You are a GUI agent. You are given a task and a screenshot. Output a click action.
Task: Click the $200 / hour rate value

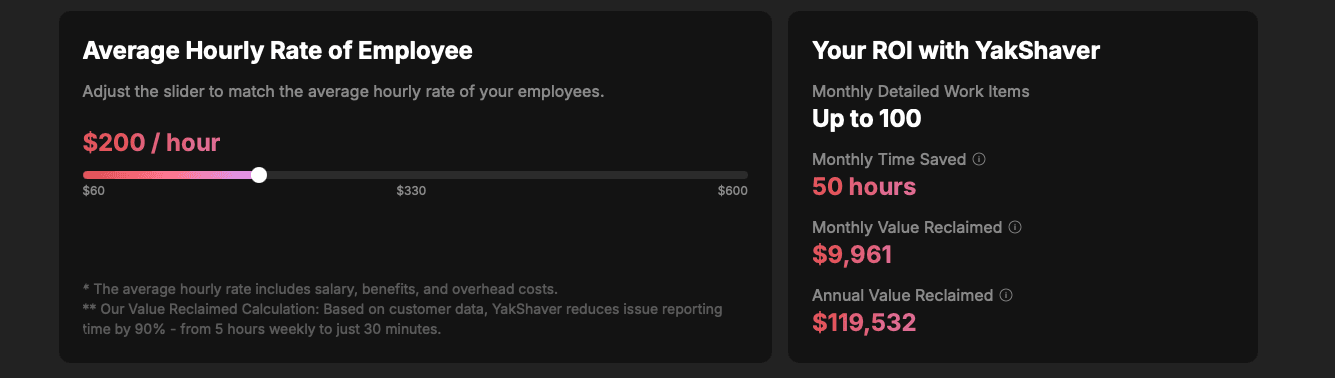151,142
